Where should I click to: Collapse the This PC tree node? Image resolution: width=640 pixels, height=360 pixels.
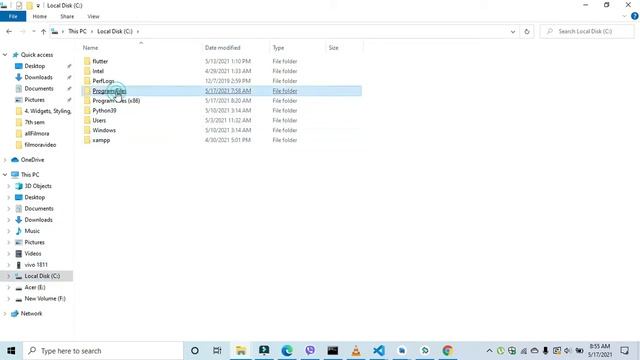tap(5, 175)
